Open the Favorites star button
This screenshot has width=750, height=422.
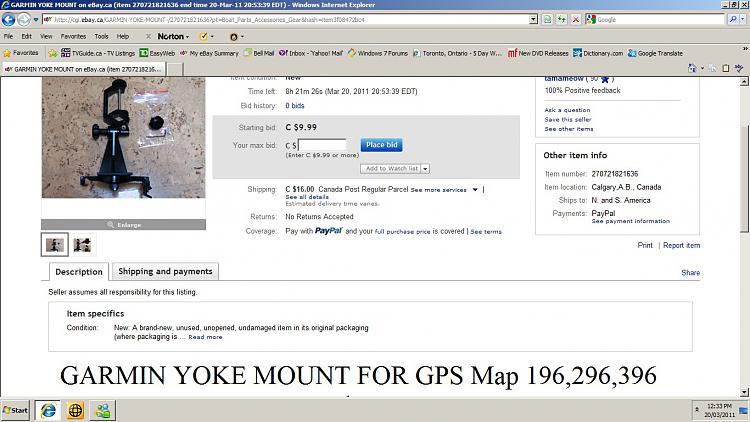[21, 53]
